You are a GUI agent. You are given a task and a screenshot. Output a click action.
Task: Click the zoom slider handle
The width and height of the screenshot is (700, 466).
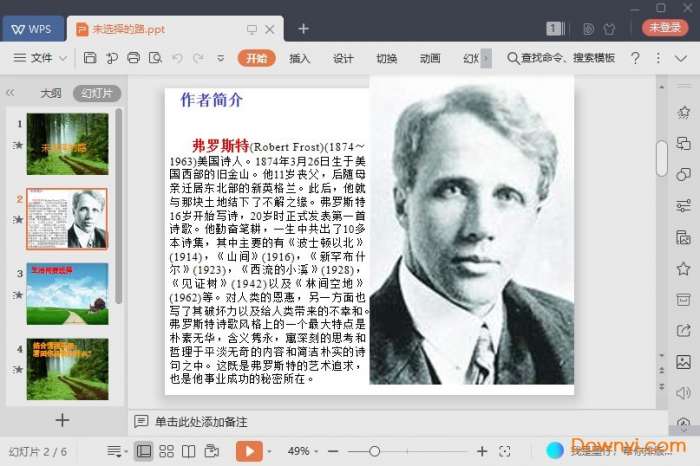coord(375,452)
